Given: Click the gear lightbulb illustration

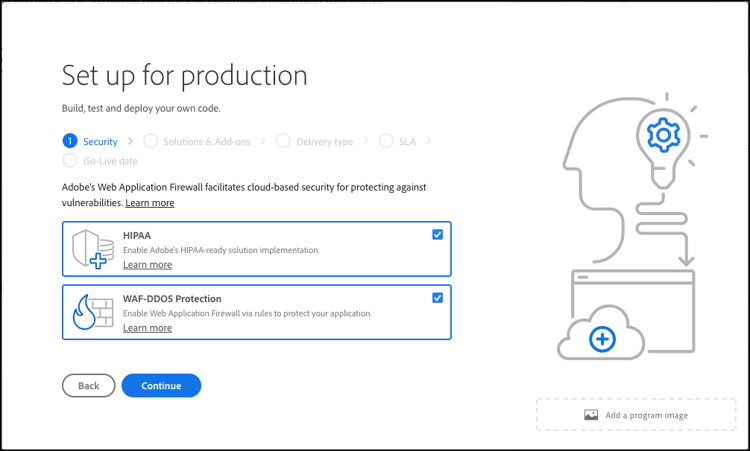Looking at the screenshot, I should pyautogui.click(x=661, y=136).
